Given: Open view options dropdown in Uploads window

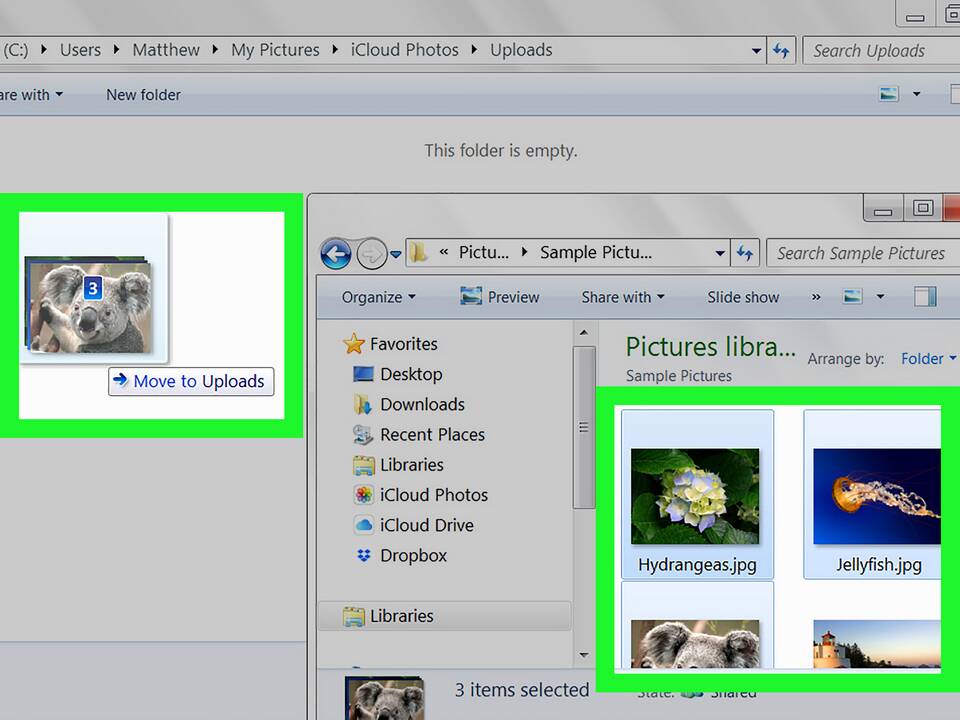Looking at the screenshot, I should 917,94.
